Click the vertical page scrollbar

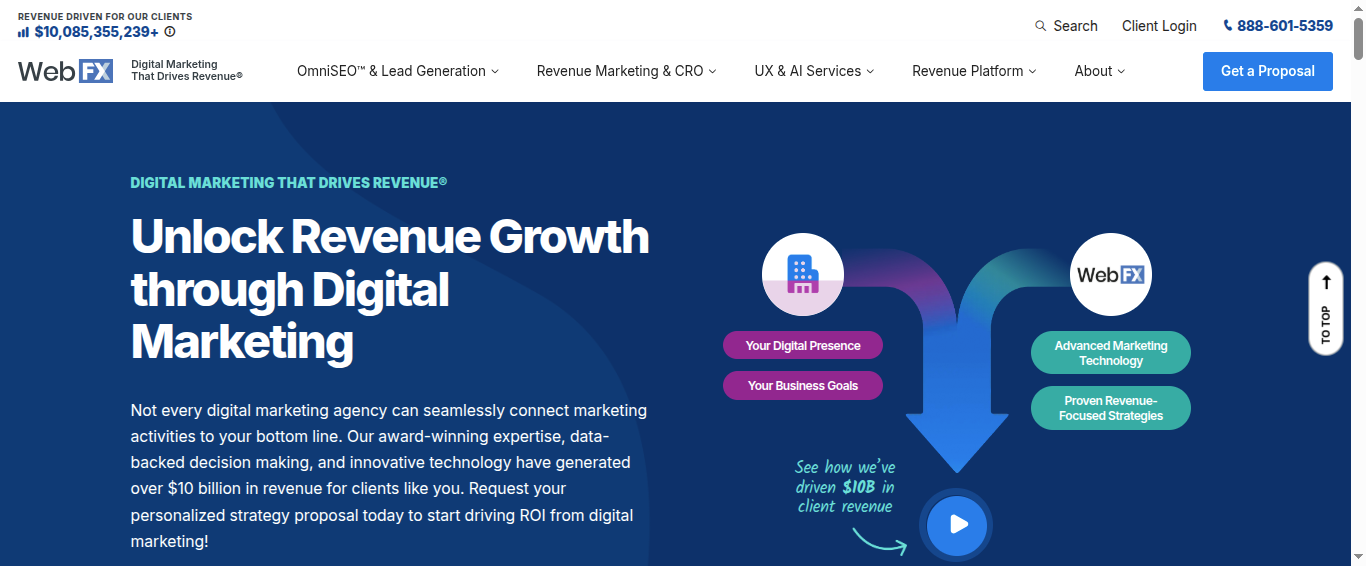coord(1358,300)
